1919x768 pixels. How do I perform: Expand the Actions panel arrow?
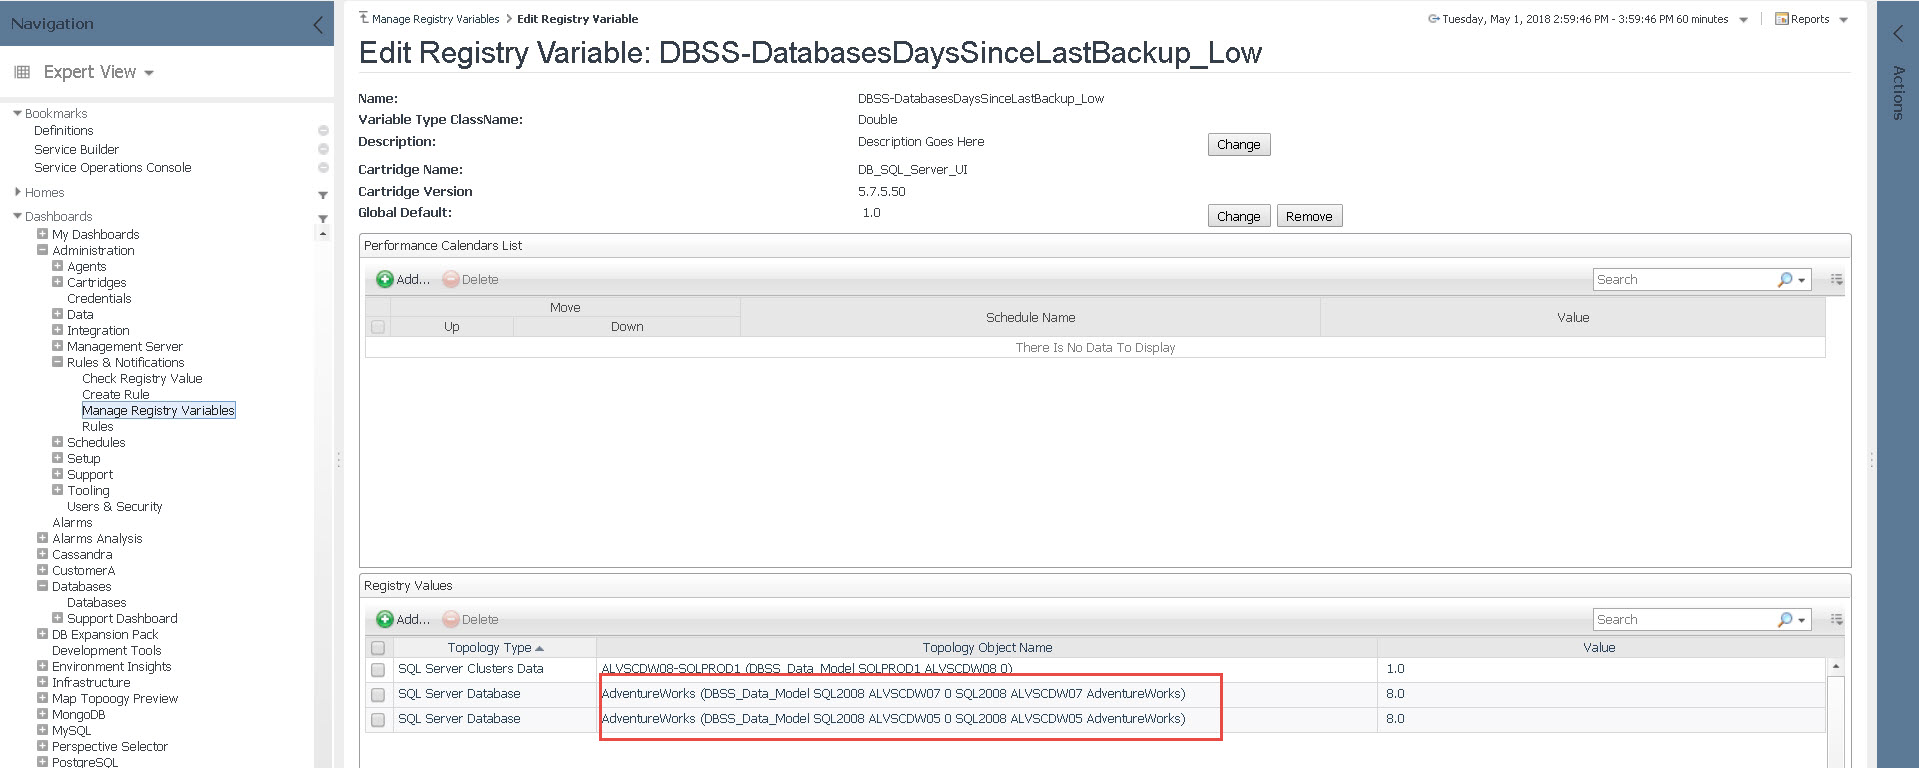tap(1897, 34)
